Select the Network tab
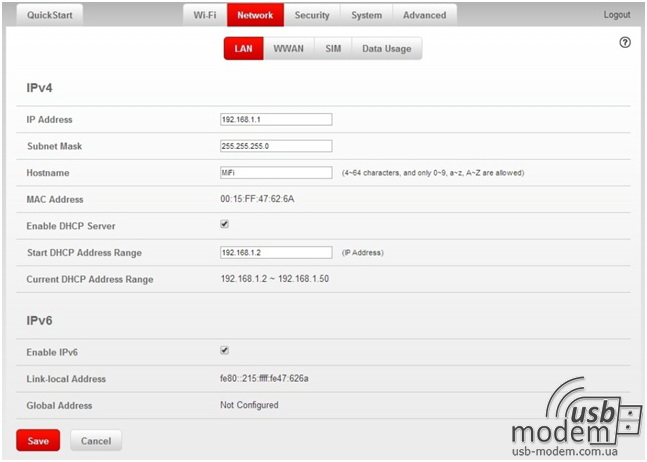 (255, 15)
